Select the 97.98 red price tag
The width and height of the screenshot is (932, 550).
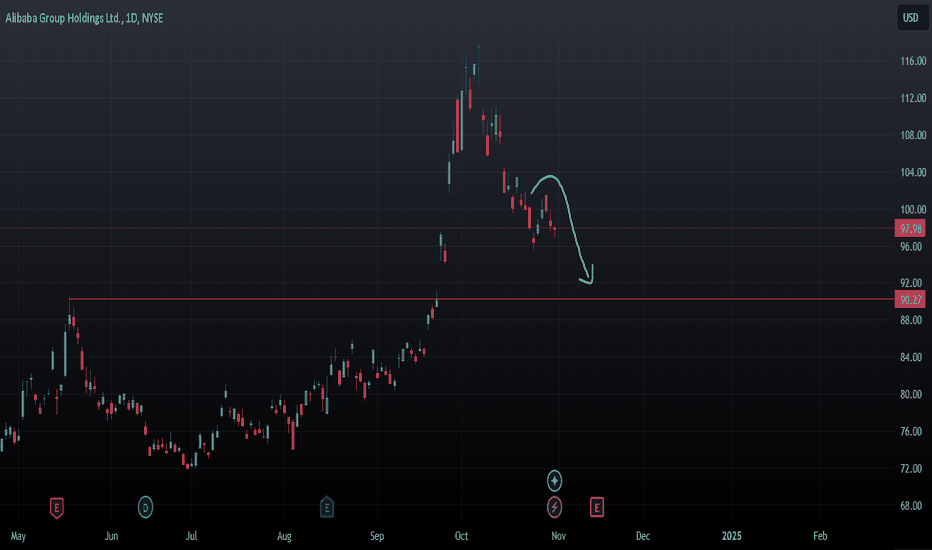point(910,228)
